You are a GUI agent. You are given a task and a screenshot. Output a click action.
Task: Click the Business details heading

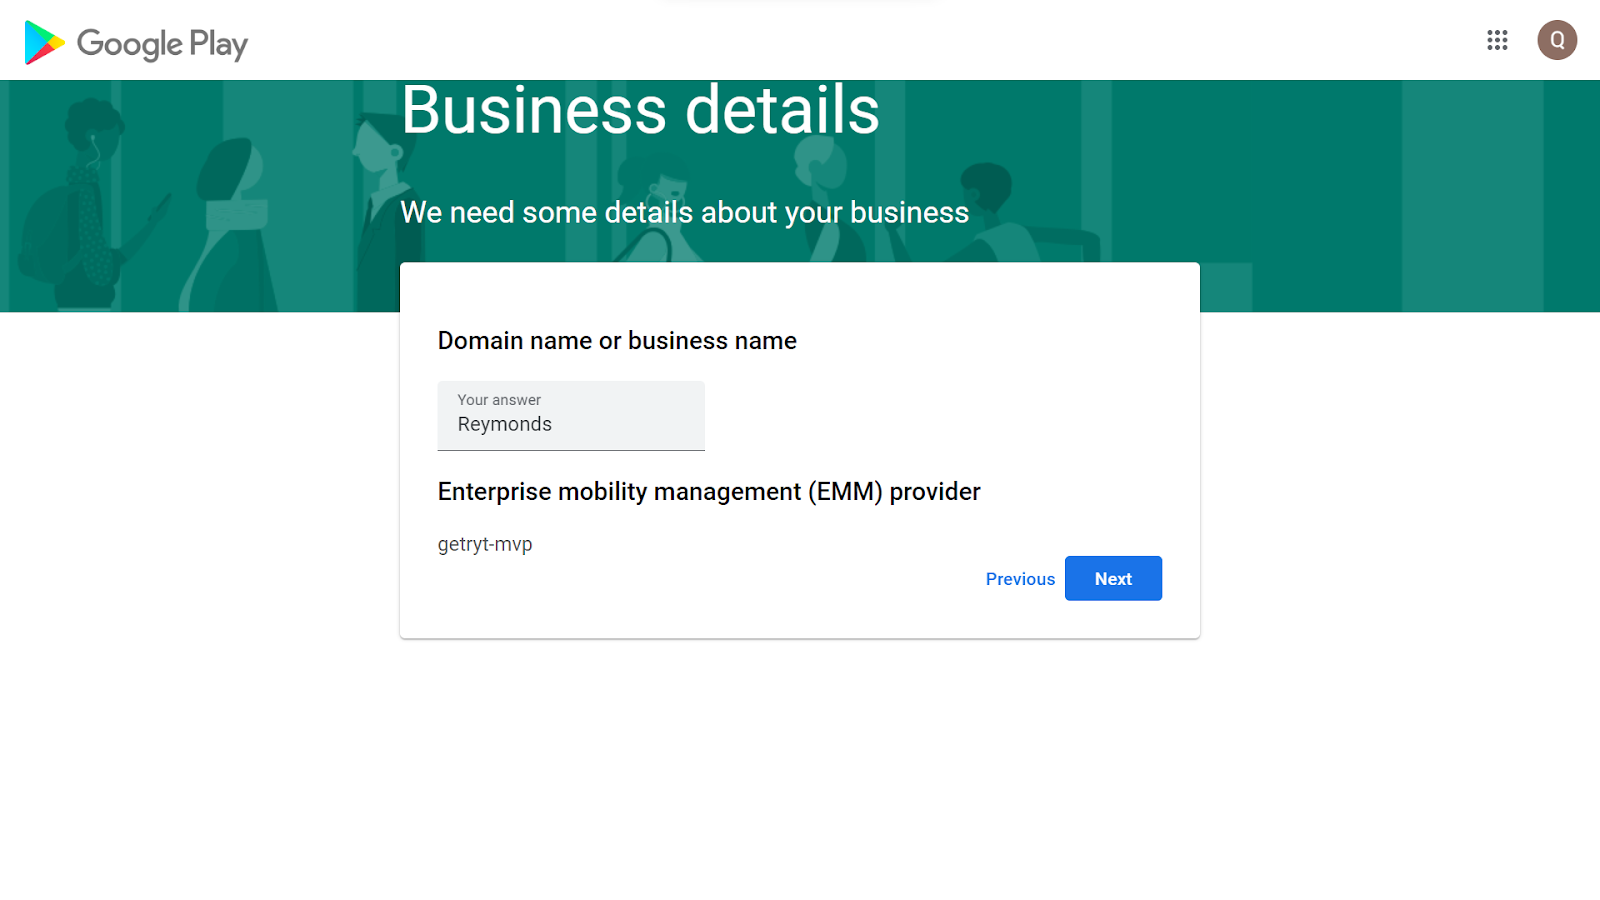[x=640, y=110]
